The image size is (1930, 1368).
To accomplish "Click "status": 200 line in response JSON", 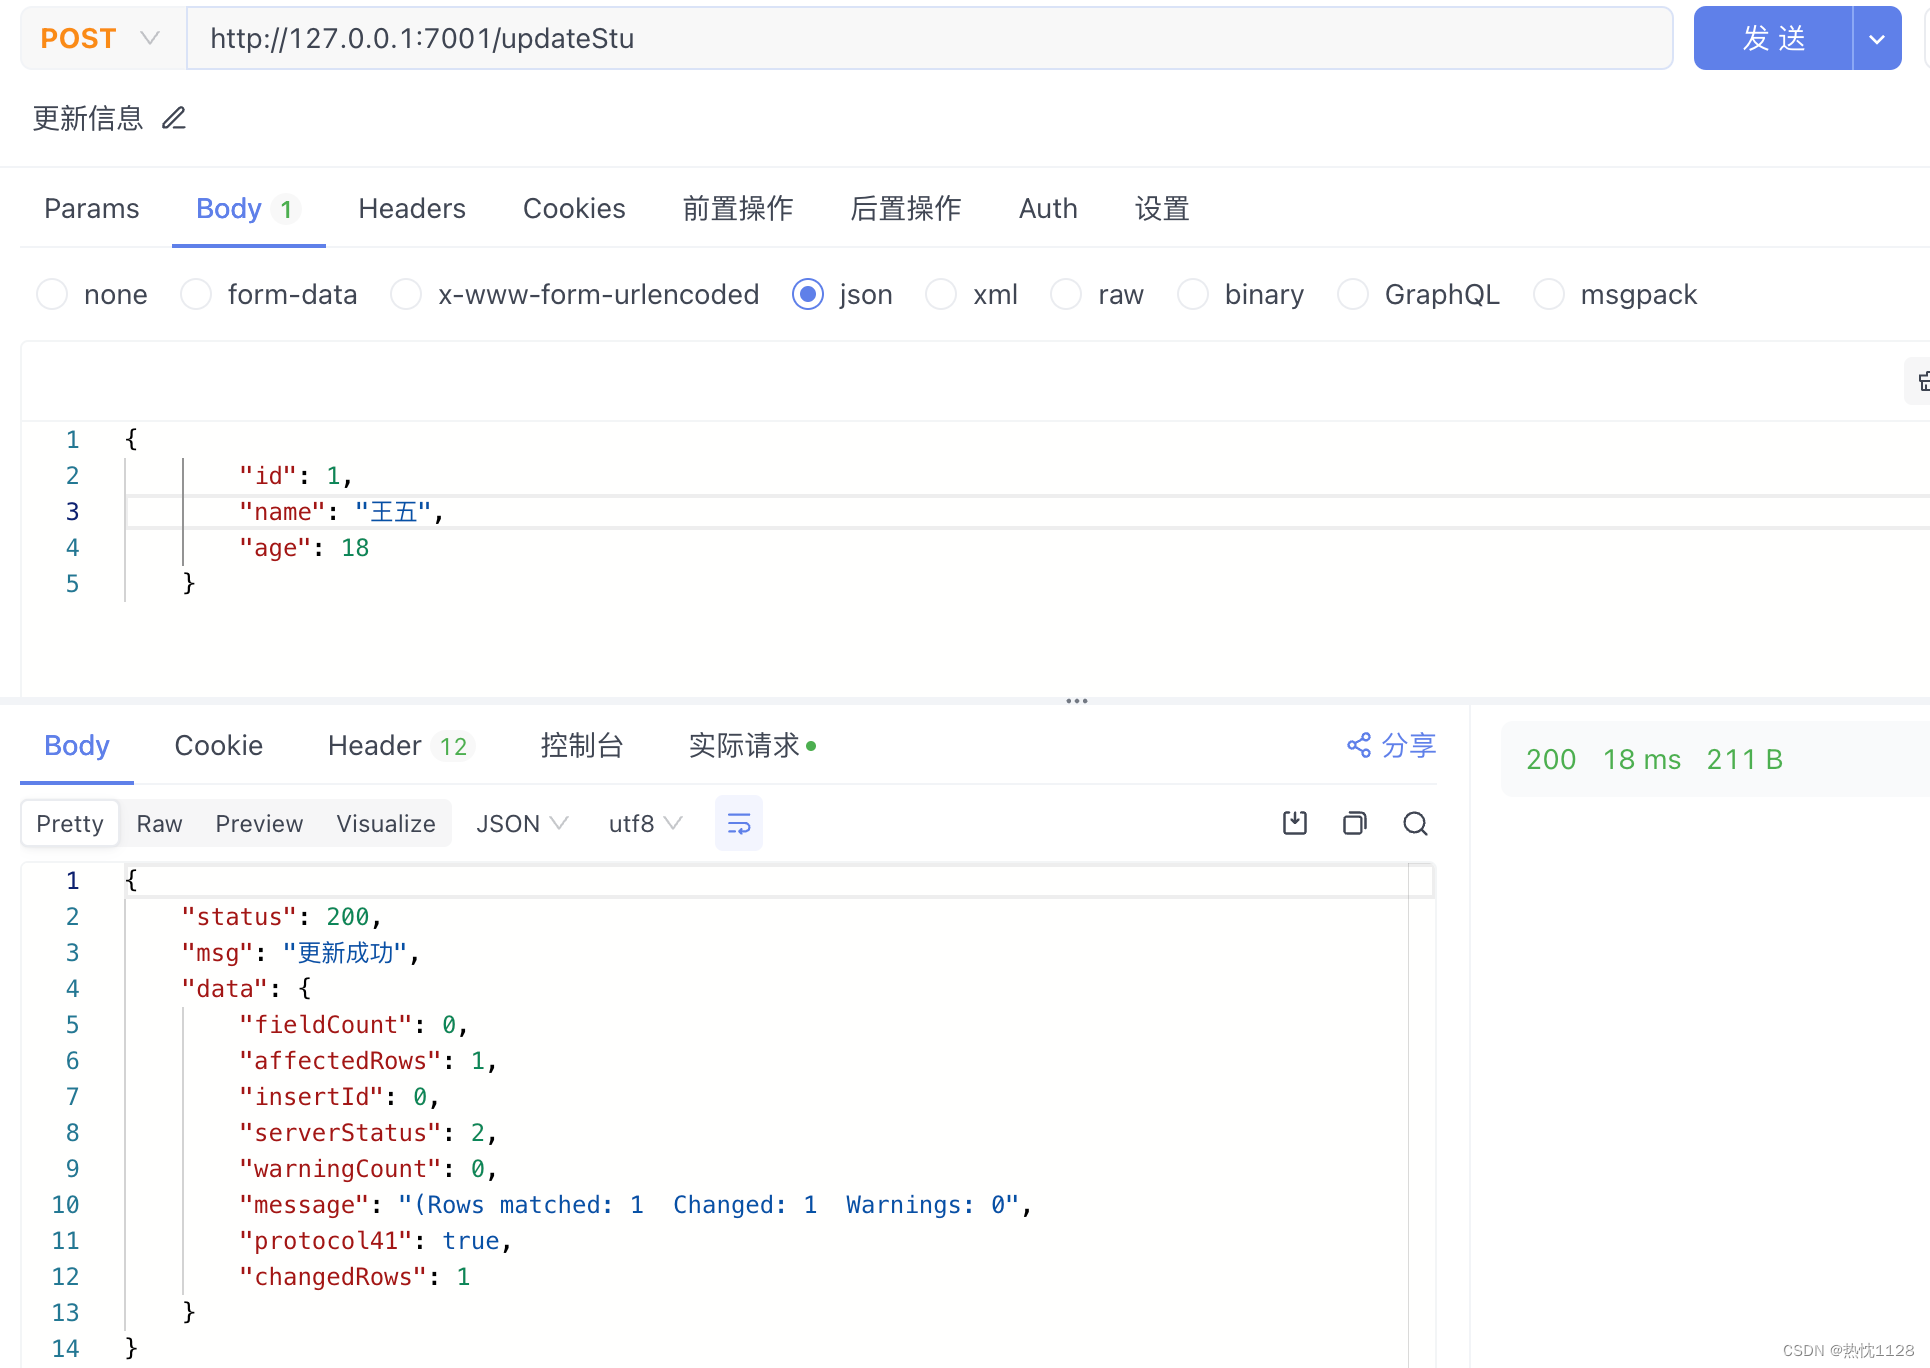I will [281, 917].
